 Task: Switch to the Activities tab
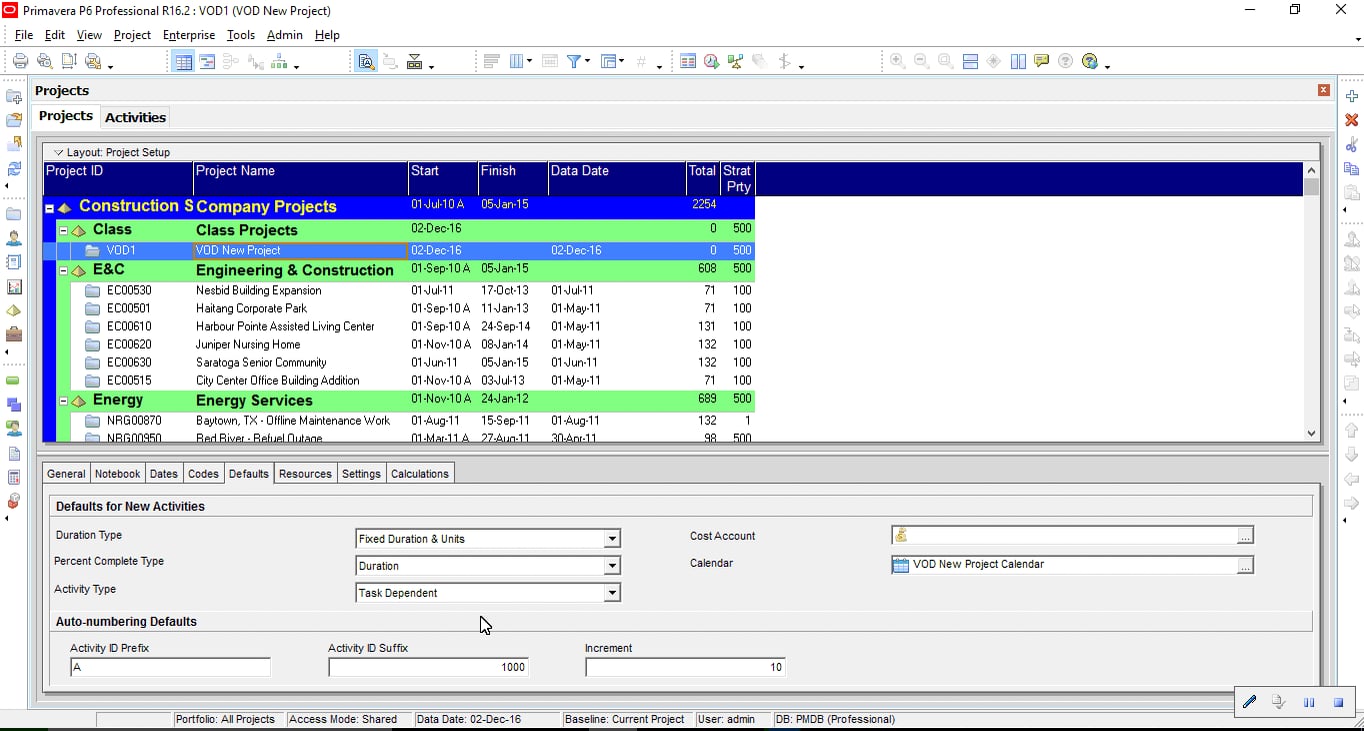(135, 117)
